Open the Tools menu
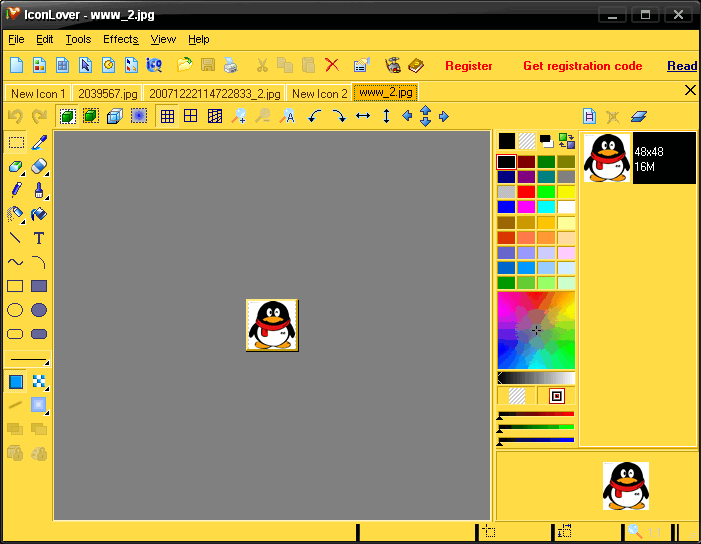This screenshot has width=701, height=544. click(x=78, y=39)
